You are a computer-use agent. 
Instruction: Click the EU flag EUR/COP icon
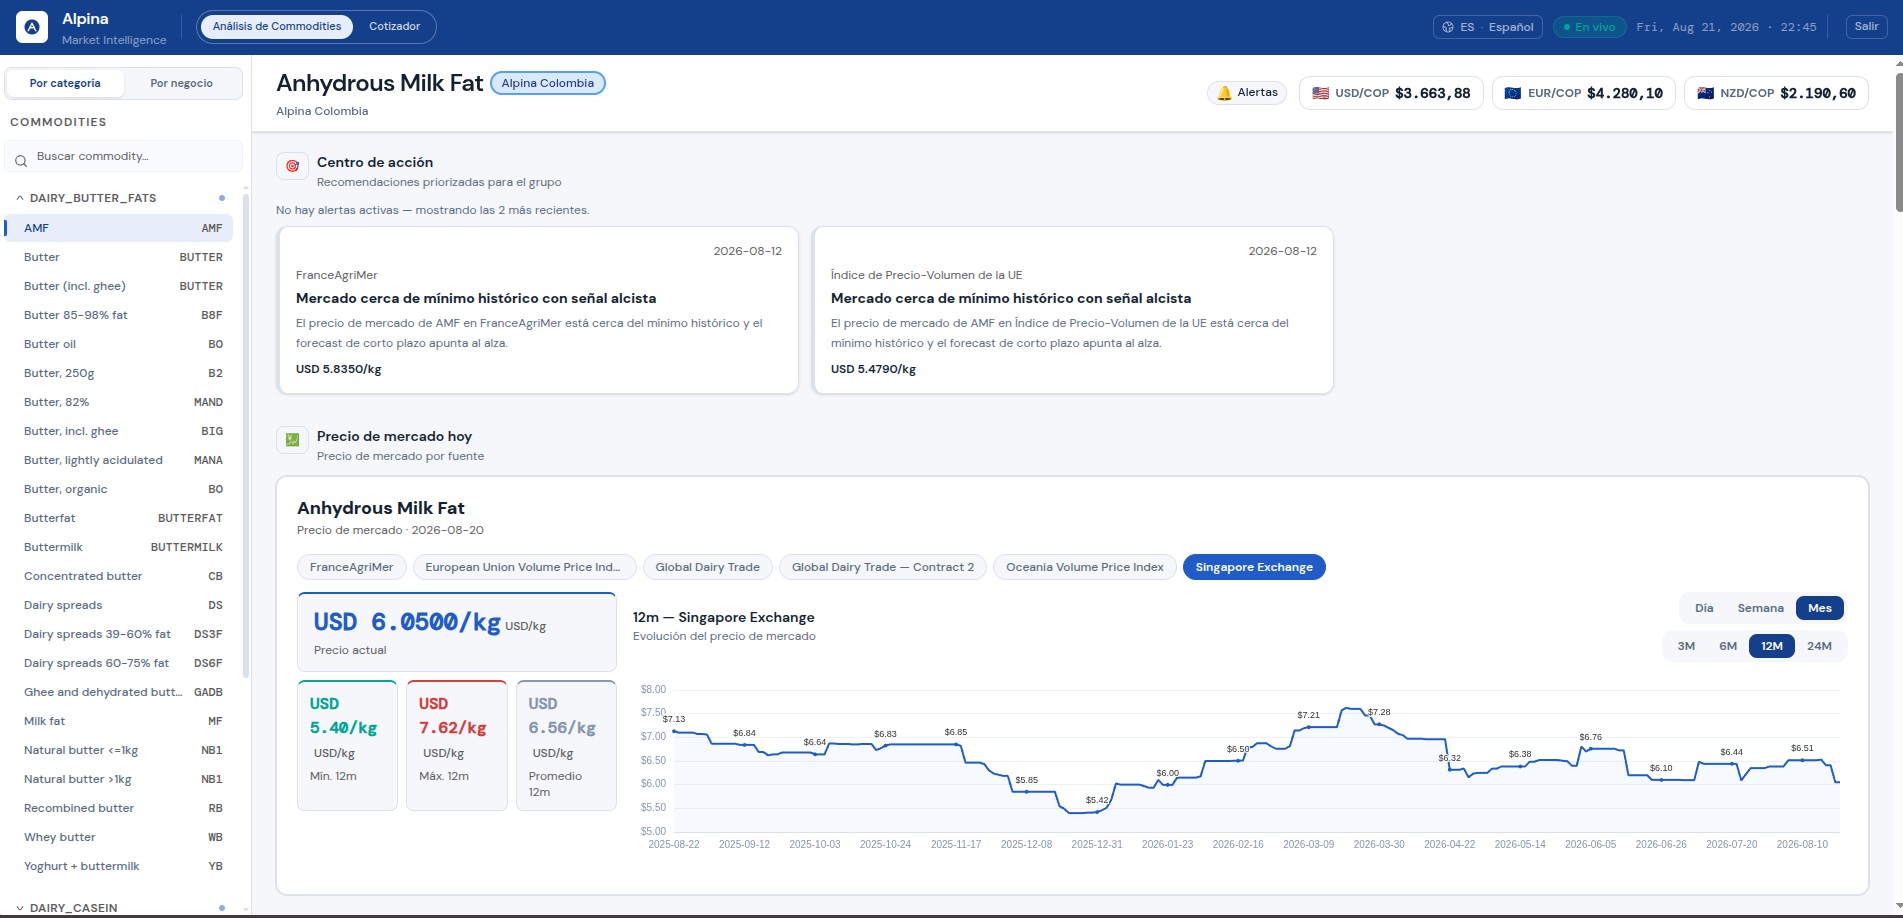[1513, 93]
